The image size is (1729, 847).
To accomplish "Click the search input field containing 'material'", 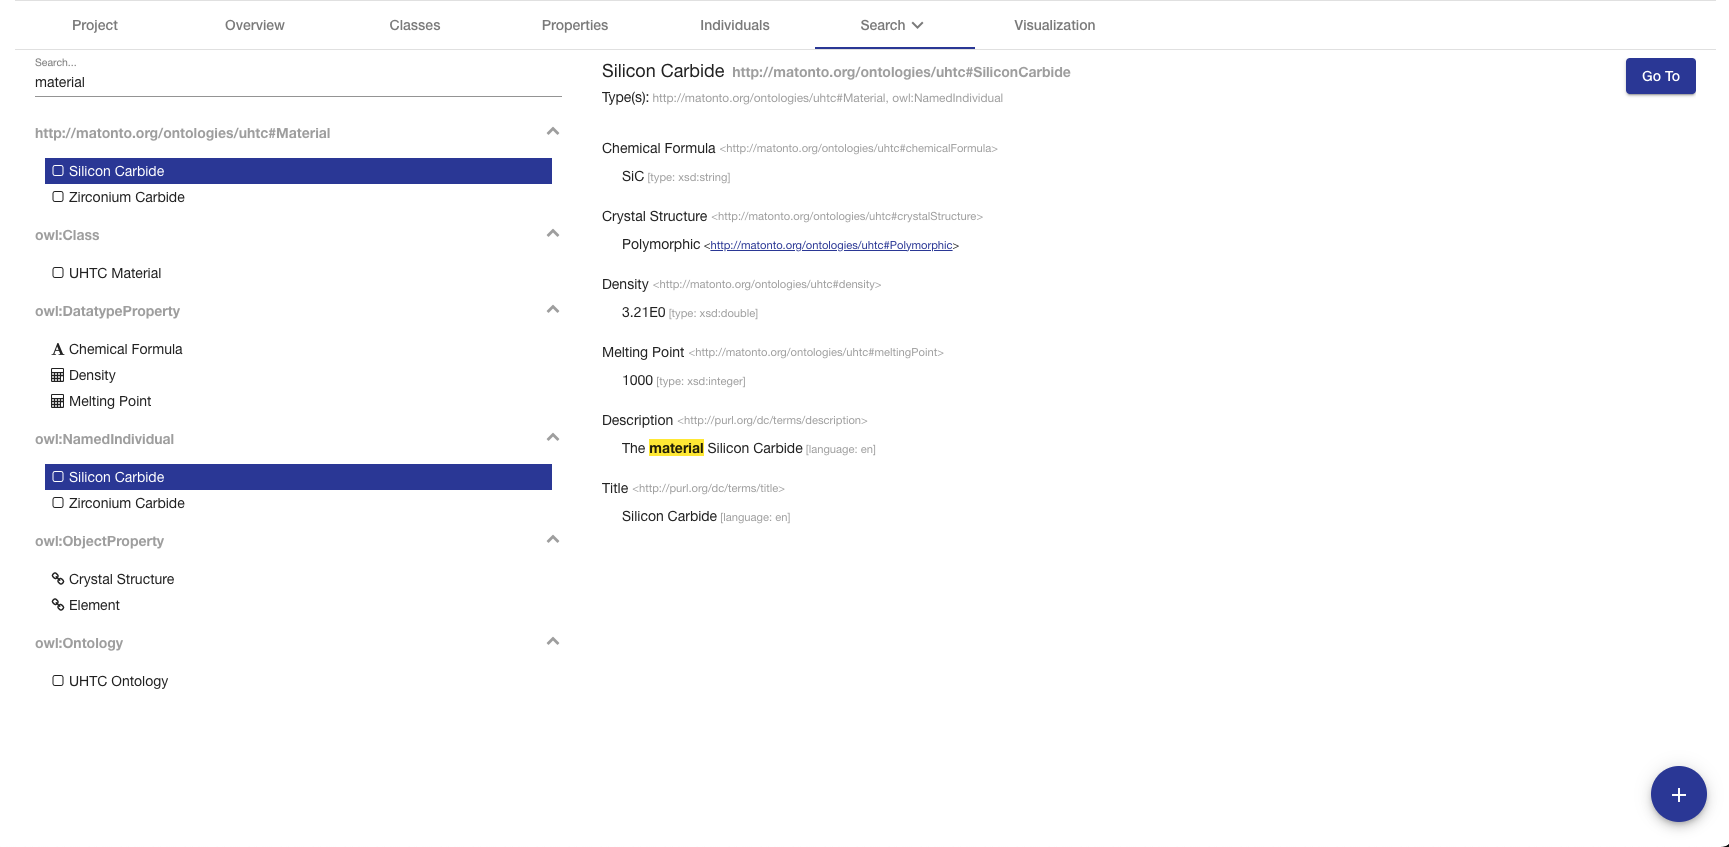I will pyautogui.click(x=298, y=82).
